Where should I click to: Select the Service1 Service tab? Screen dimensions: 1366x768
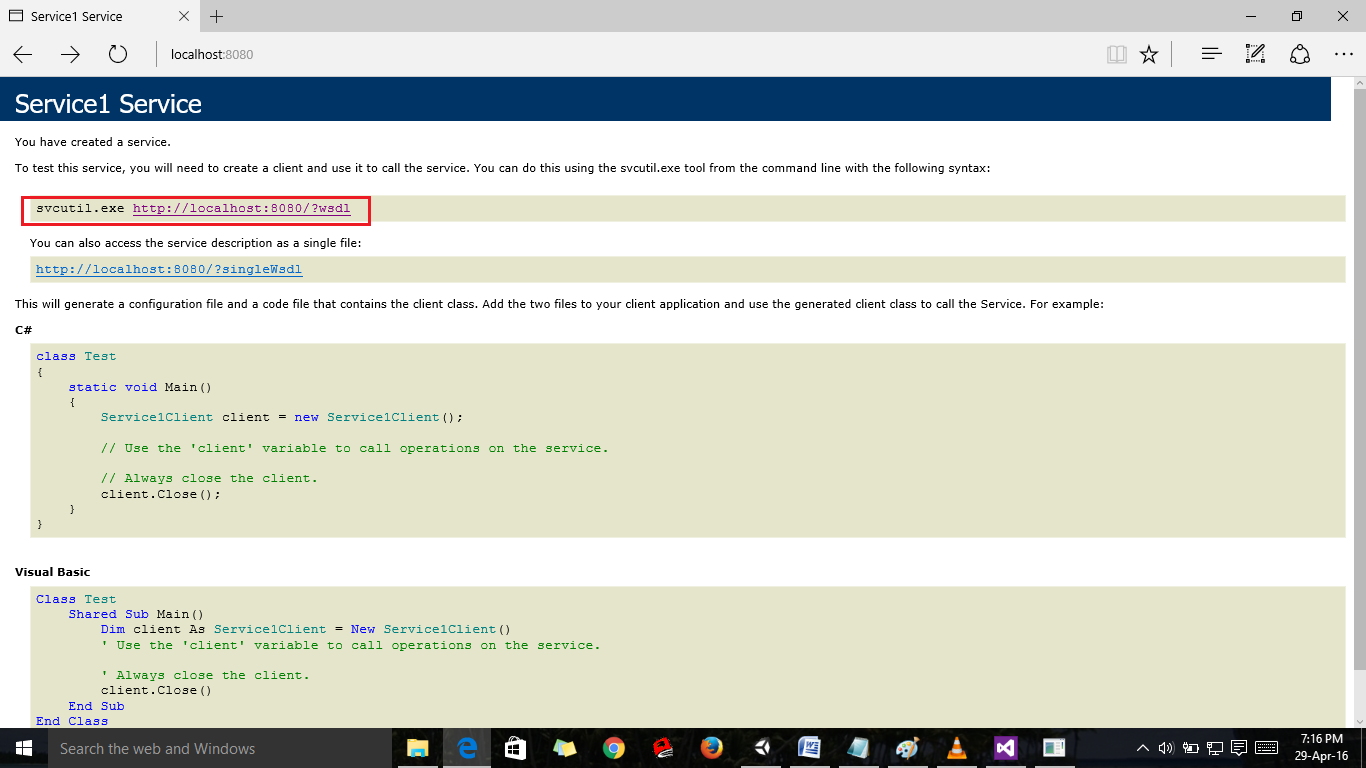tap(100, 16)
